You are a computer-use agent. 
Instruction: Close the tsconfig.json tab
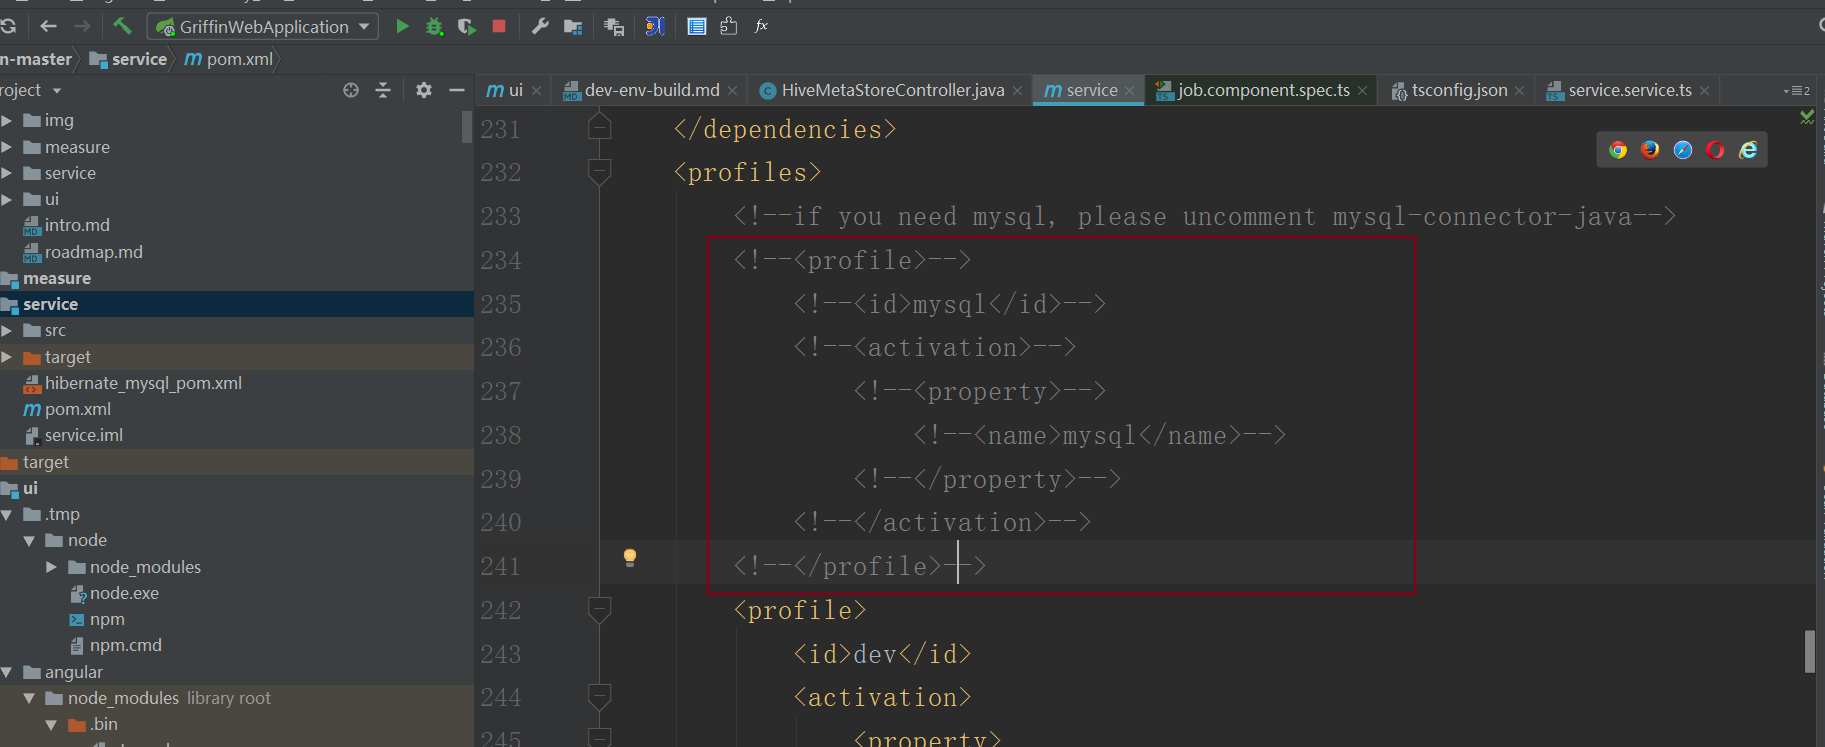click(x=1520, y=91)
